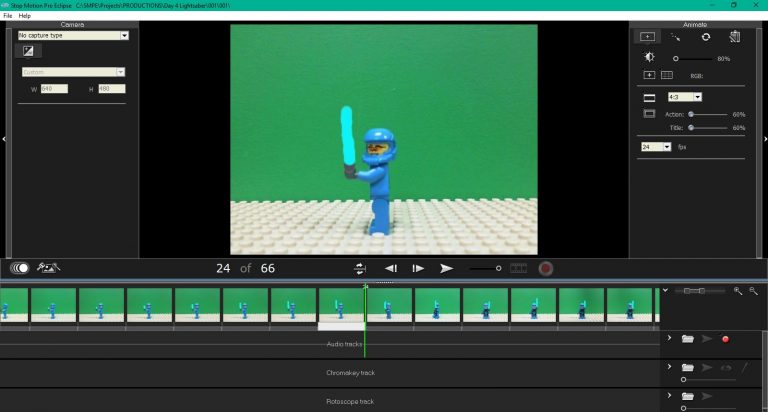Image resolution: width=768 pixels, height=412 pixels.
Task: Select the frame thumbnail right after the playhead
Action: click(x=389, y=306)
